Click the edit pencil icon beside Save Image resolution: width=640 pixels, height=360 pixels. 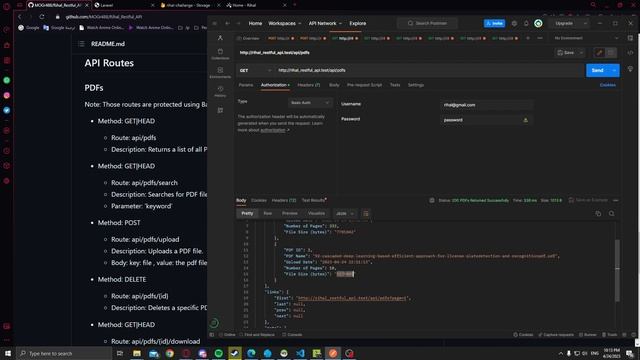pos(599,53)
